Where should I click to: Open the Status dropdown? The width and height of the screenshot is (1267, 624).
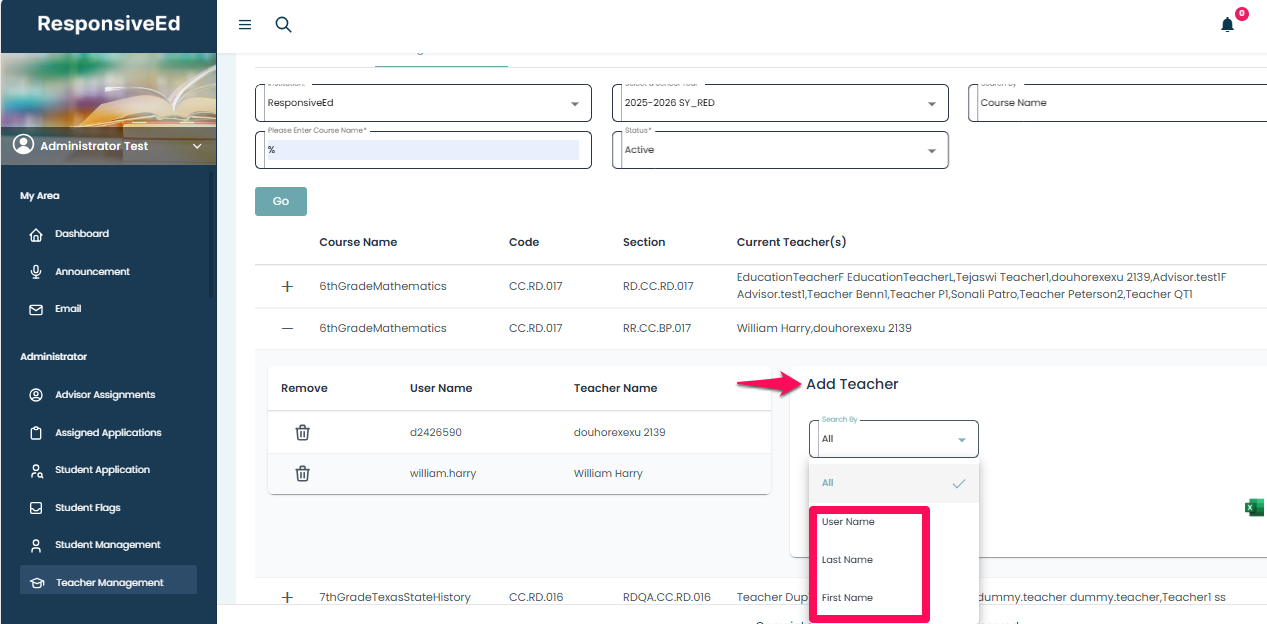pos(780,150)
